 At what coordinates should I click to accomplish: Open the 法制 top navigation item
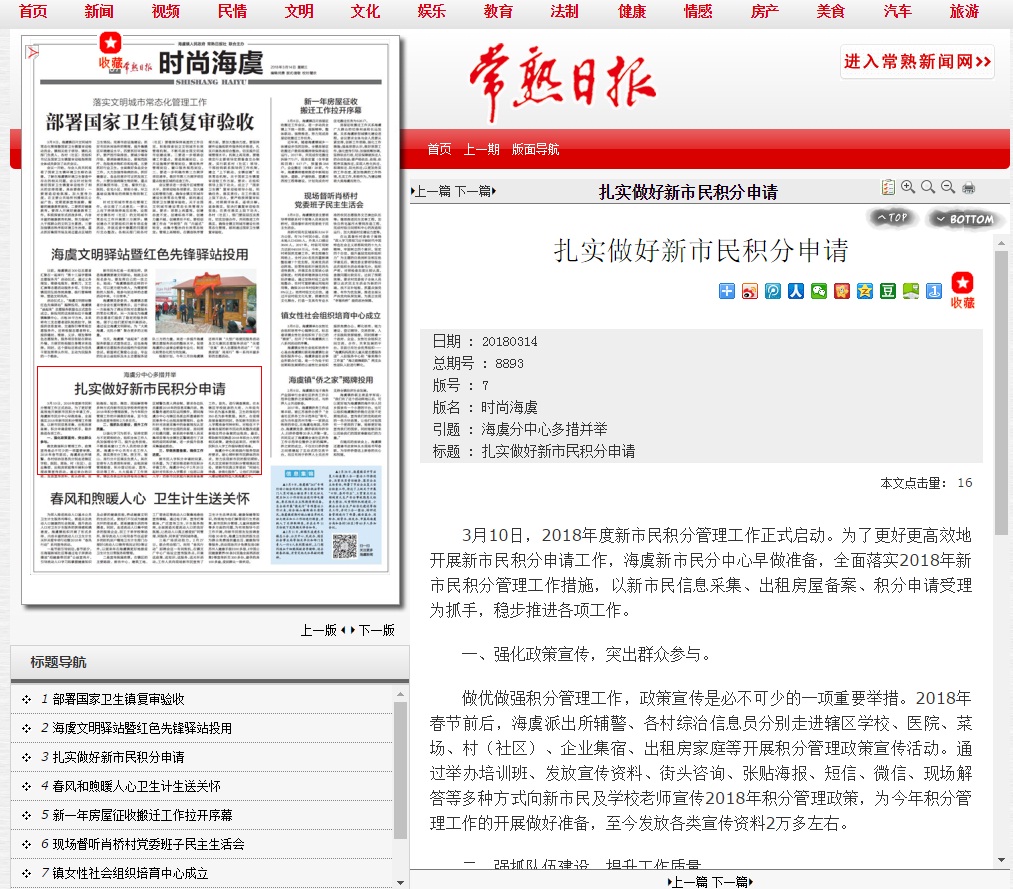point(565,11)
